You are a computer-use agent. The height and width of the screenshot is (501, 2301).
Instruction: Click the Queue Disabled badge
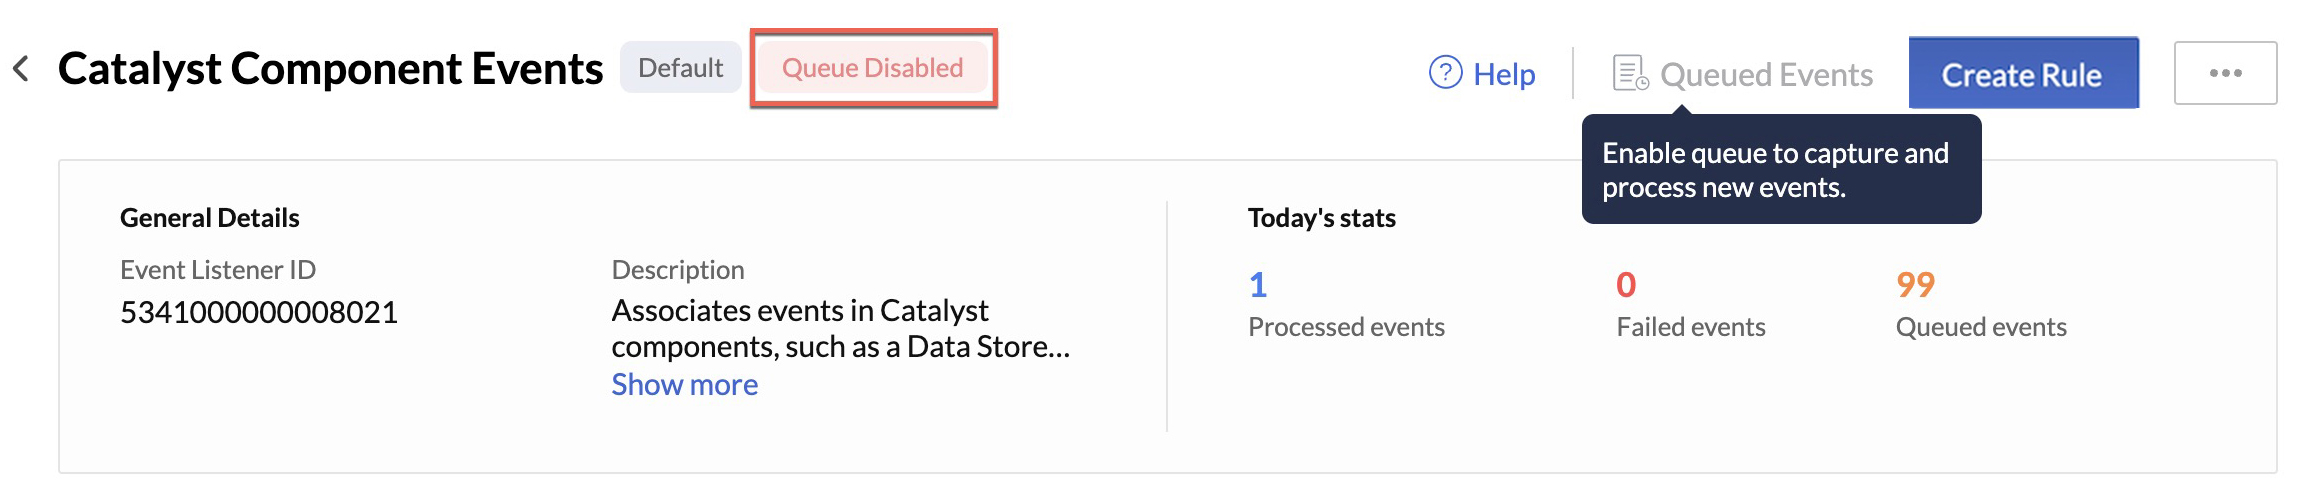tap(872, 68)
